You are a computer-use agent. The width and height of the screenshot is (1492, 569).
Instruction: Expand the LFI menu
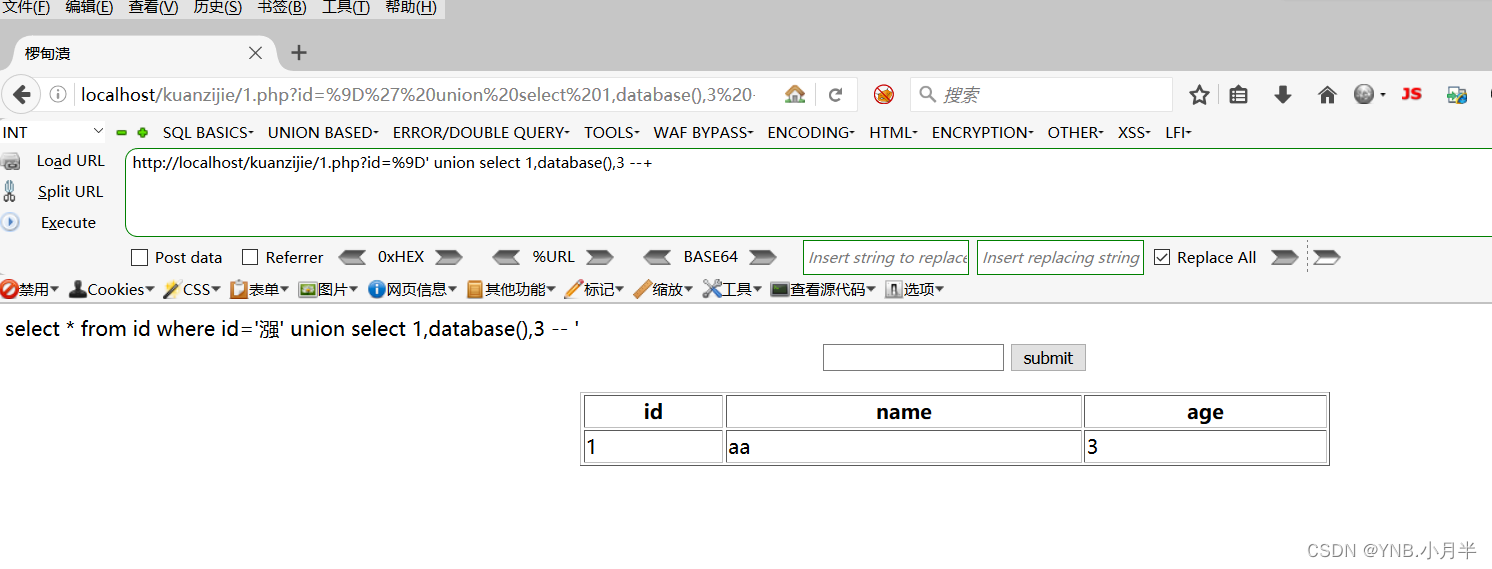pyautogui.click(x=1178, y=132)
